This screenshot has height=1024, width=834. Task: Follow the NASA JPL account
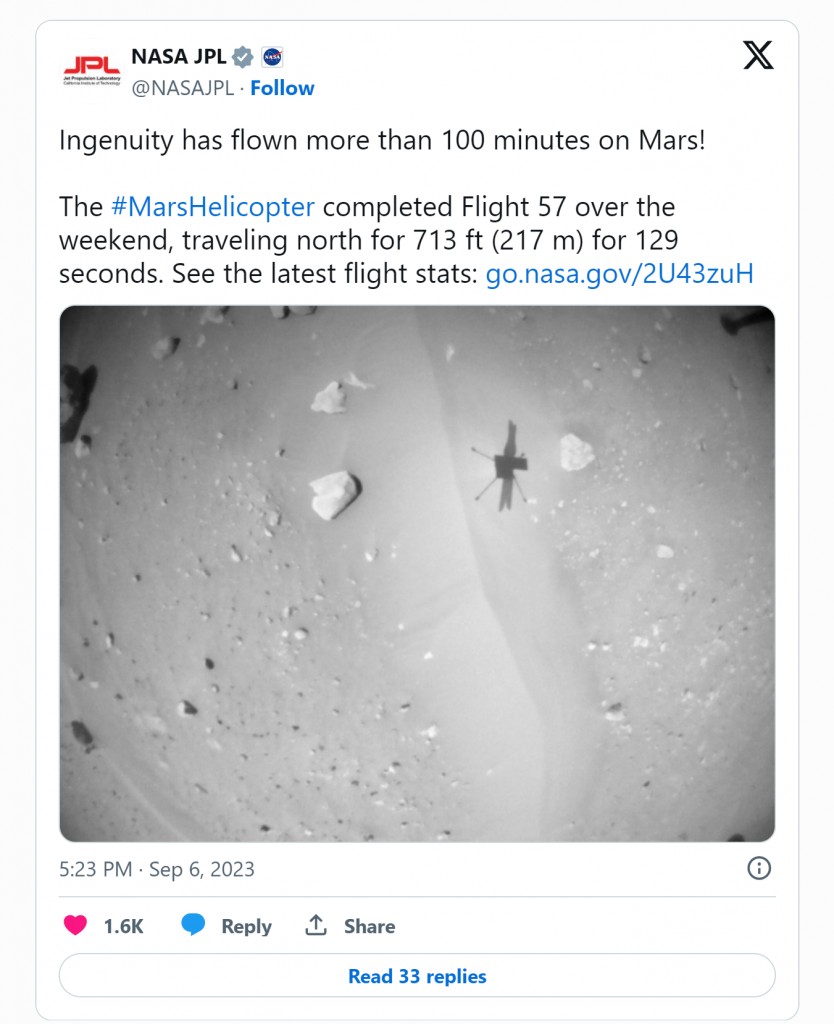click(282, 88)
